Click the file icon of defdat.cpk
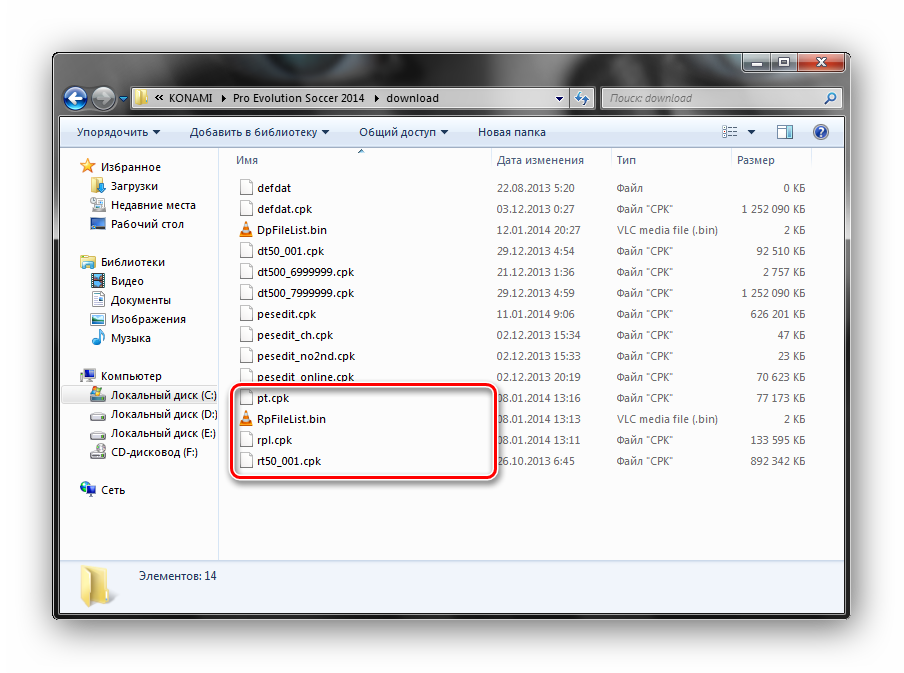This screenshot has width=904, height=673. point(246,208)
